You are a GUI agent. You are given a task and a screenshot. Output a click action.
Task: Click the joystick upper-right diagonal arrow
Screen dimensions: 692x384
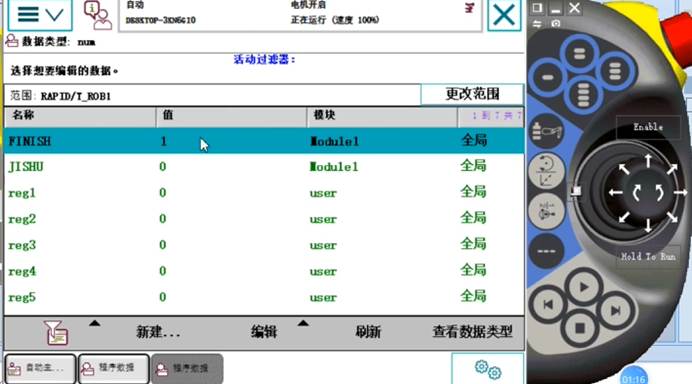[672, 169]
